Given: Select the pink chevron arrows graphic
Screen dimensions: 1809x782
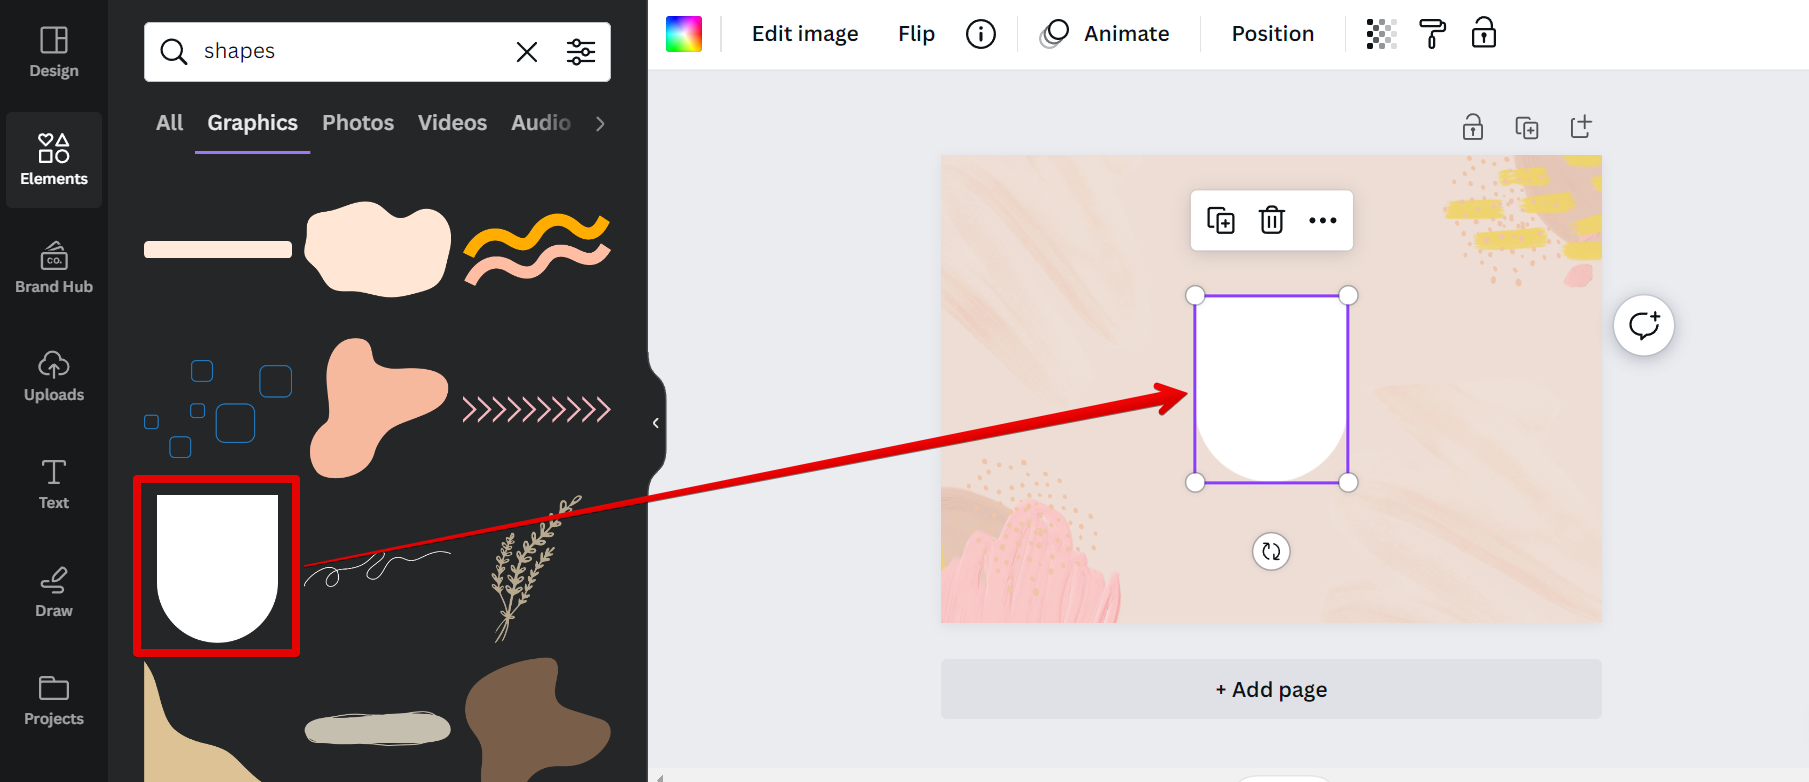Looking at the screenshot, I should 537,409.
